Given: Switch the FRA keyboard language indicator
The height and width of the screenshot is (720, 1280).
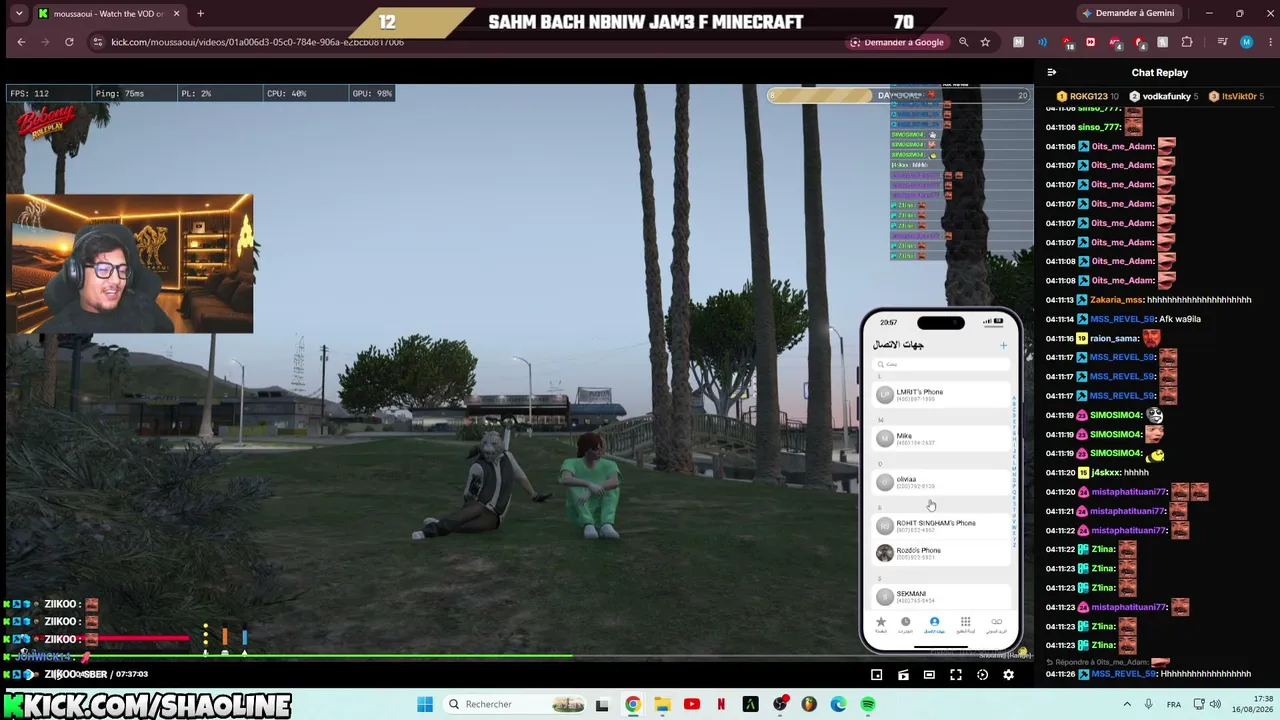Looking at the screenshot, I should [1174, 704].
